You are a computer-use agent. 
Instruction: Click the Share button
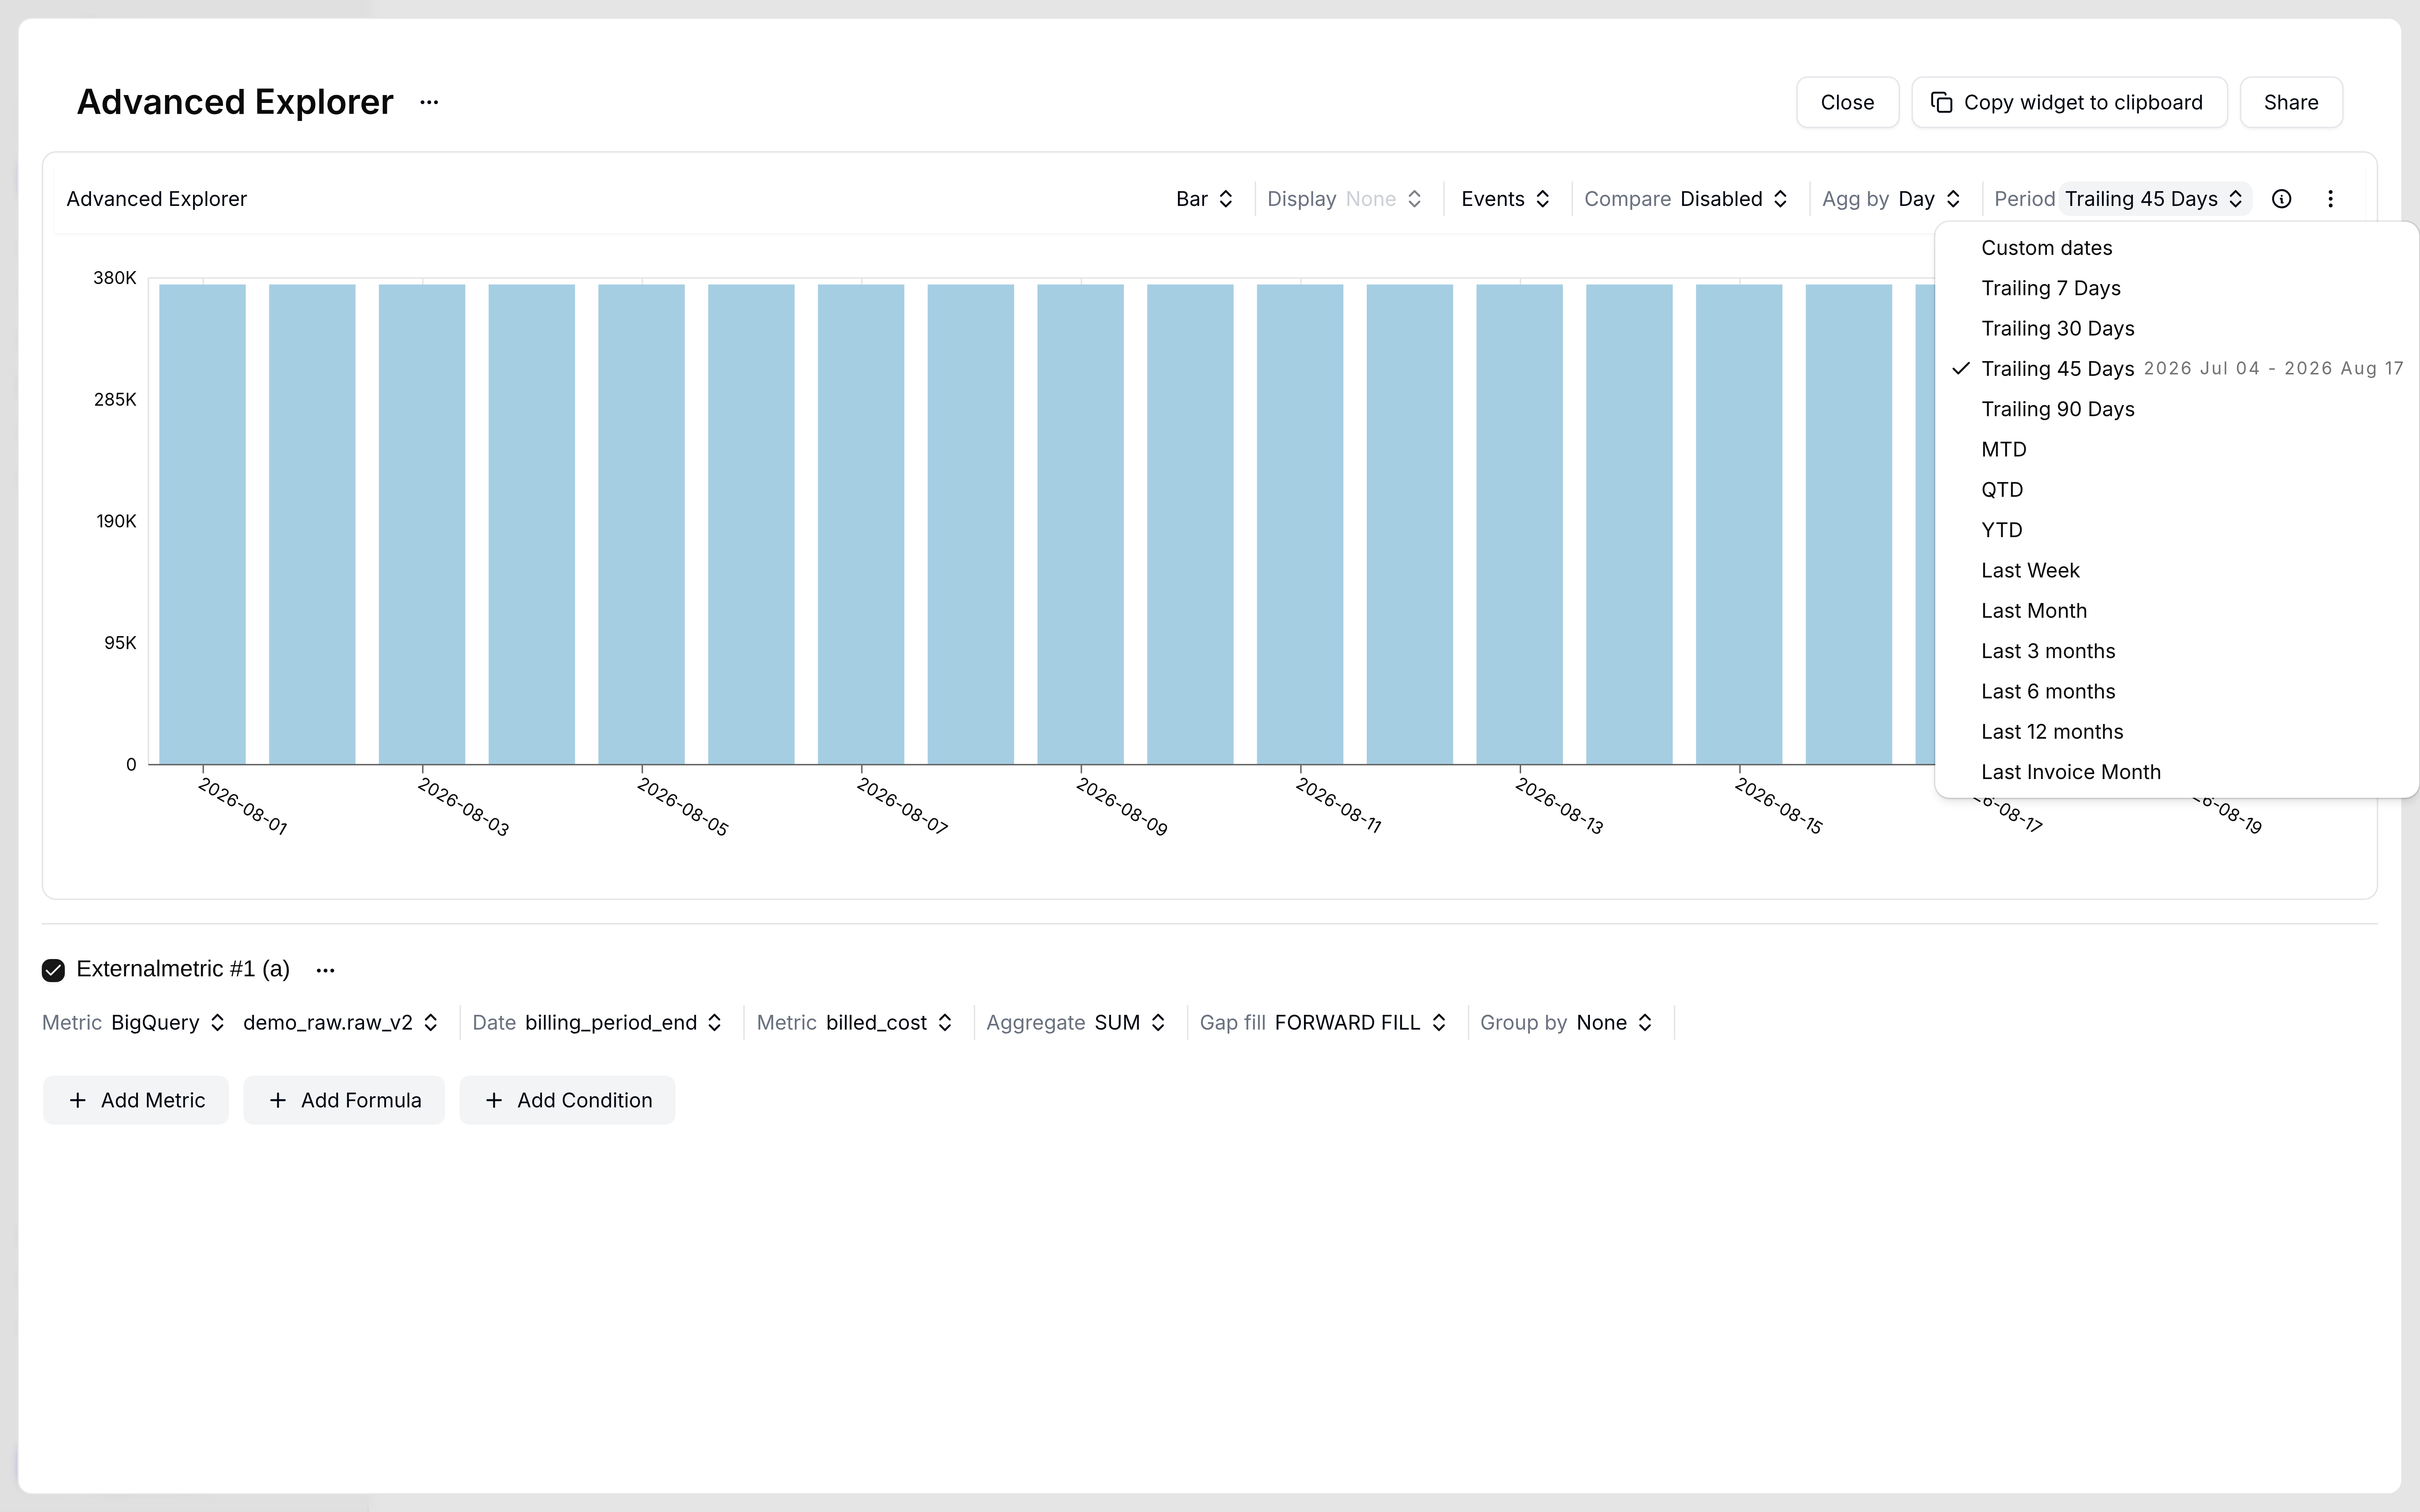click(x=2291, y=102)
